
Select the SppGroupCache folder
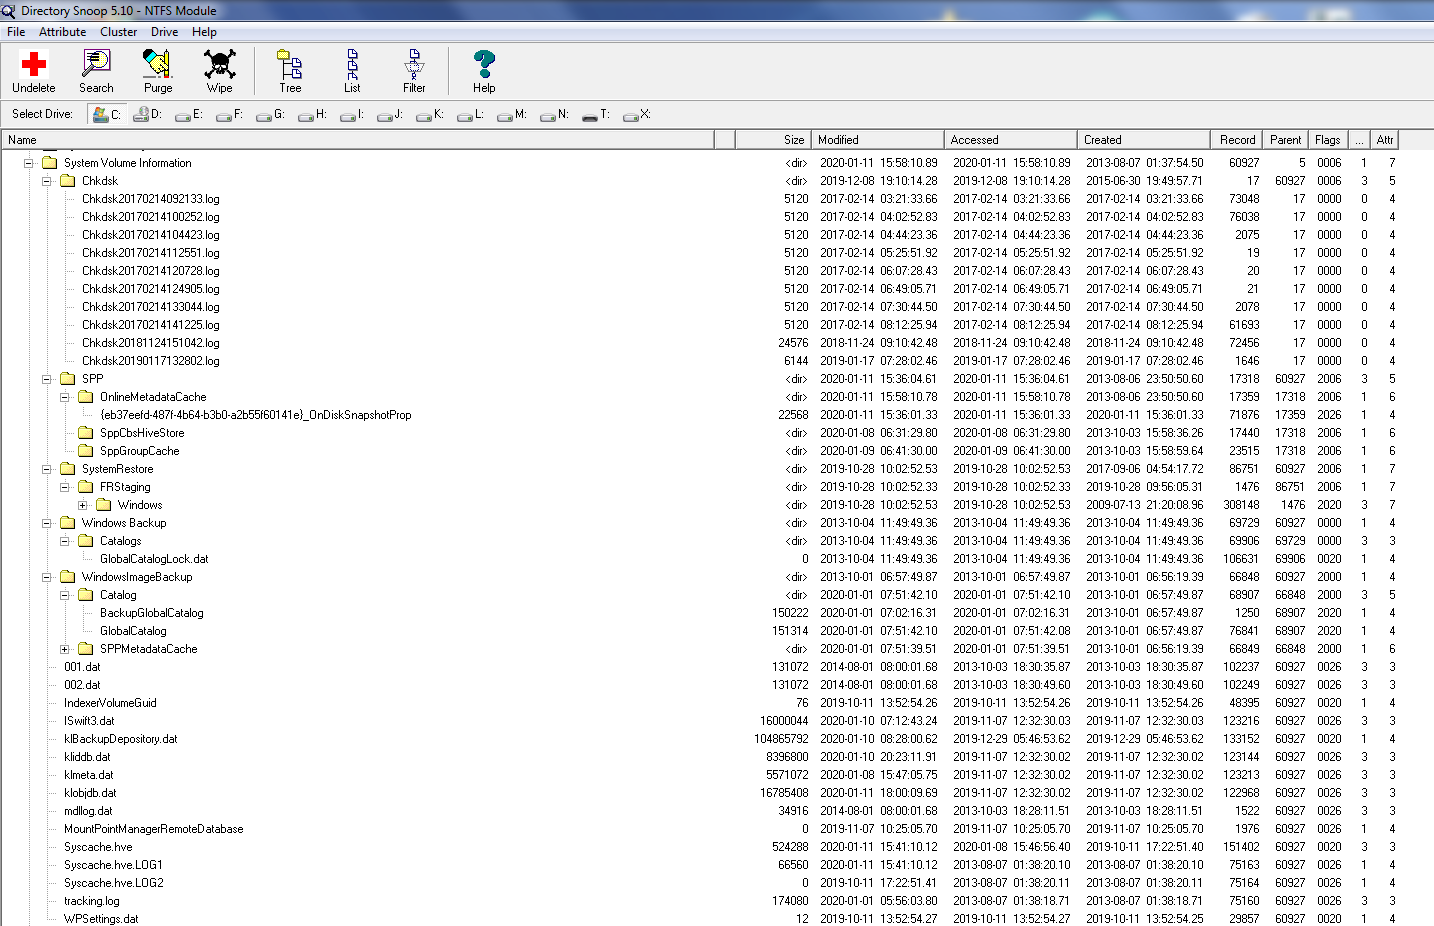139,451
